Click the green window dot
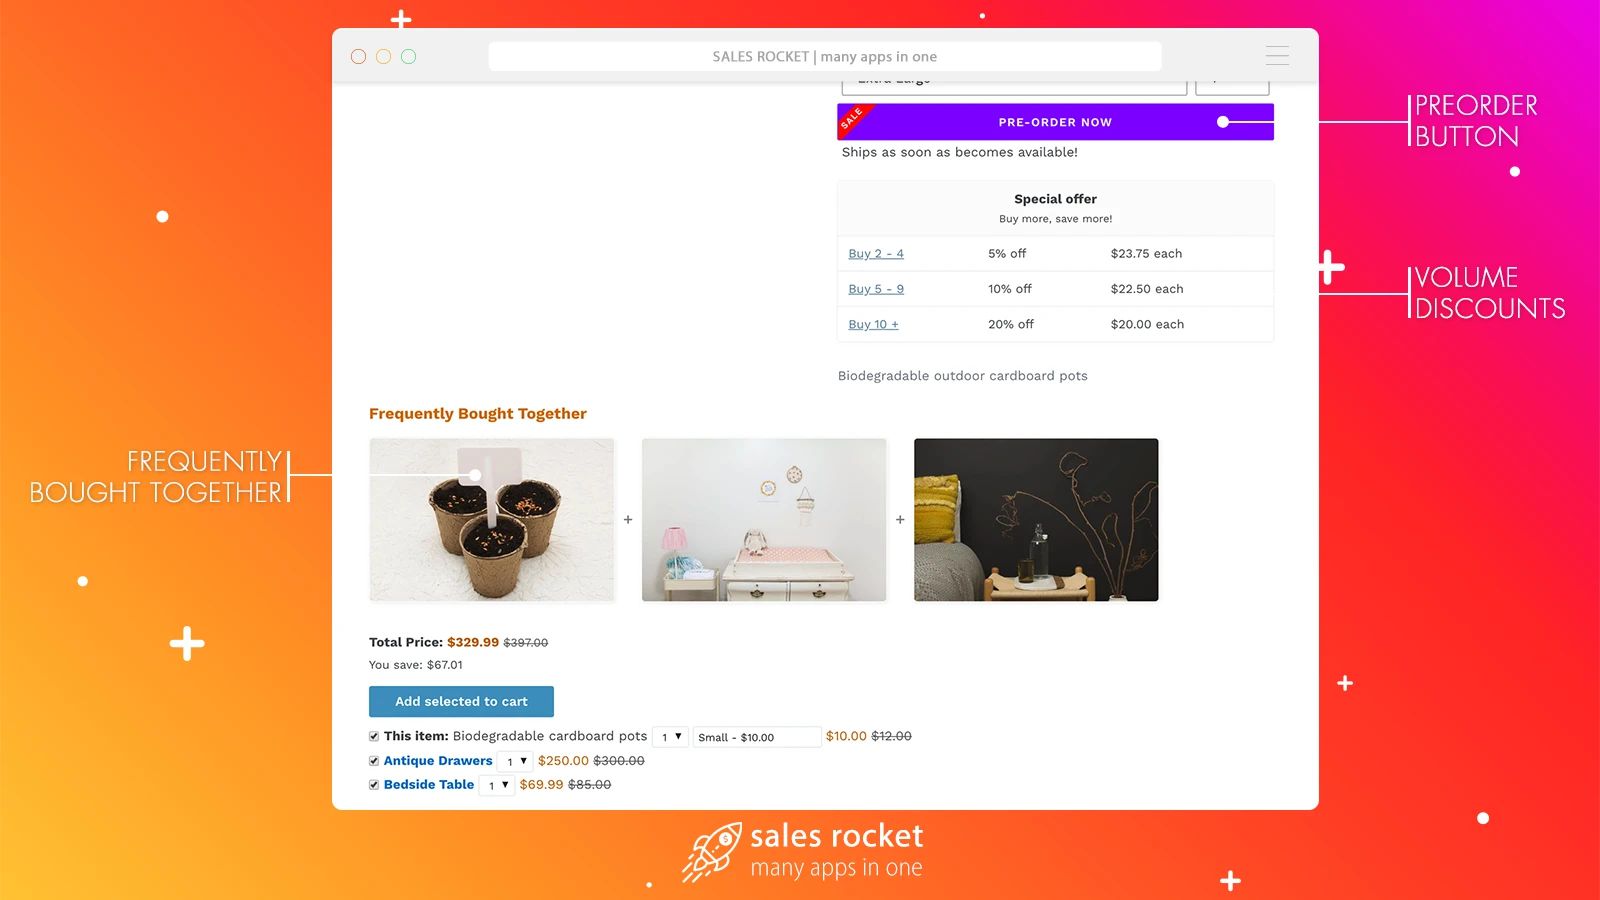Screen dimensions: 1600x900 408,57
